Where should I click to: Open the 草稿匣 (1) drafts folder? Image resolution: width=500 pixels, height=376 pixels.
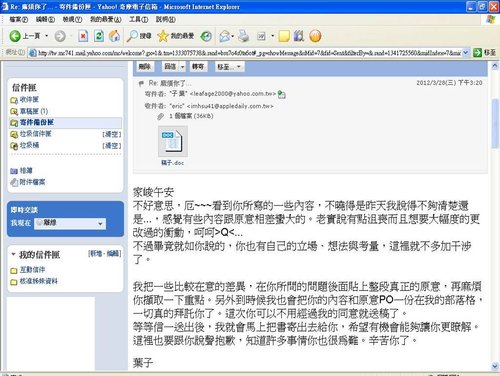click(34, 111)
